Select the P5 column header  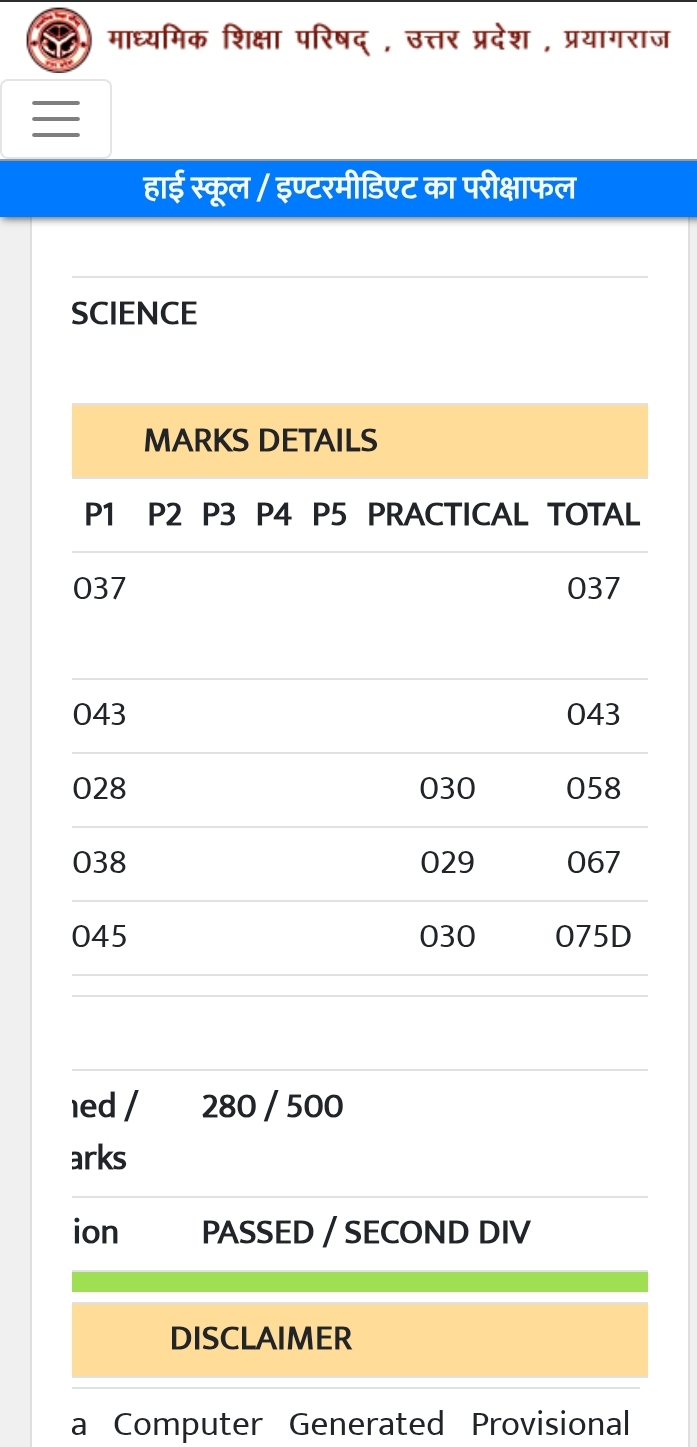coord(329,514)
